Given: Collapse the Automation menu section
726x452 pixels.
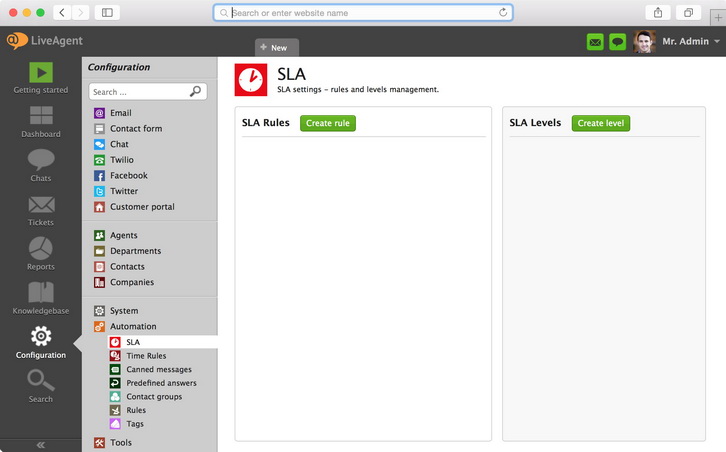Looking at the screenshot, I should coord(133,326).
